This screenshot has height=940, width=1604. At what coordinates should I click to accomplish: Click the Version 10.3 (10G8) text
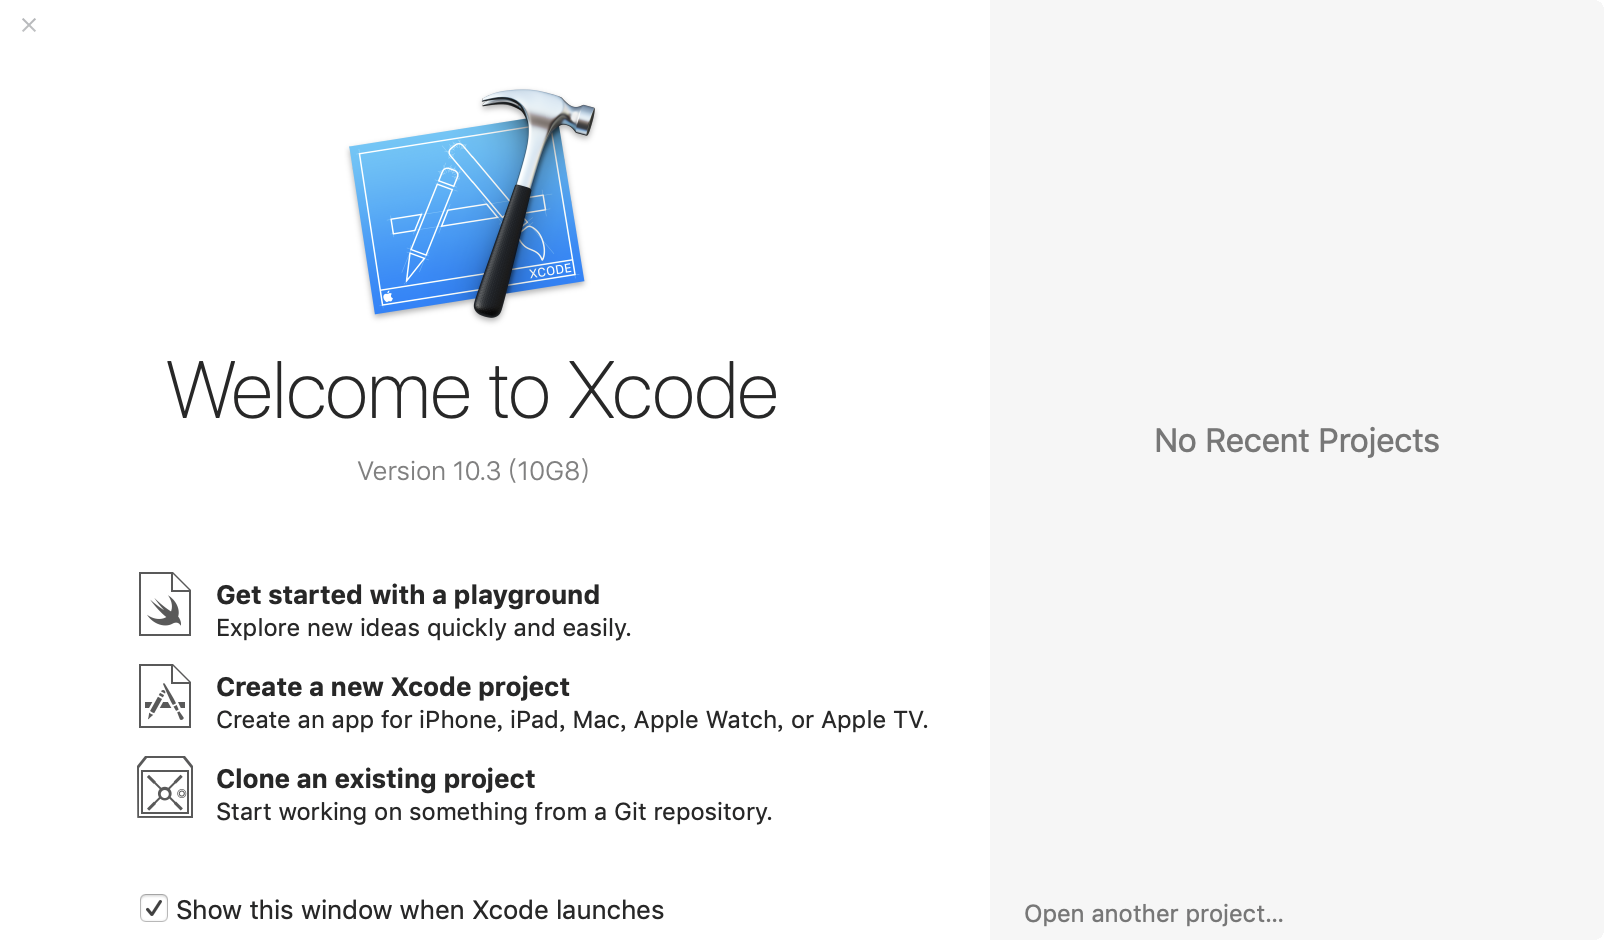[x=473, y=471]
